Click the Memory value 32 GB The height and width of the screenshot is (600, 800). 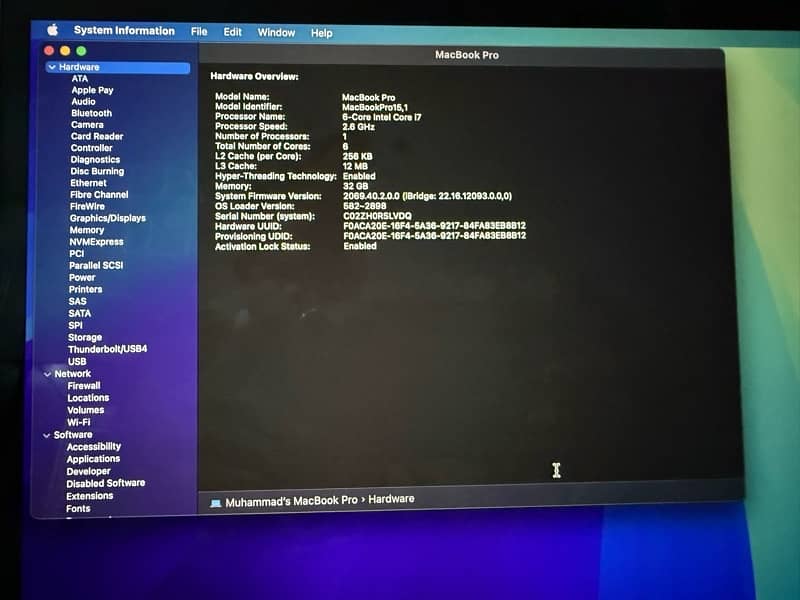(356, 186)
